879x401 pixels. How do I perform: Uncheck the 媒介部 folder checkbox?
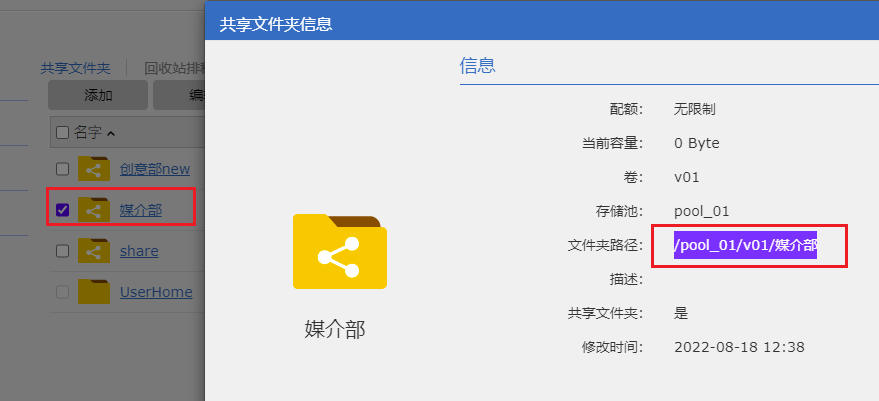coord(62,210)
